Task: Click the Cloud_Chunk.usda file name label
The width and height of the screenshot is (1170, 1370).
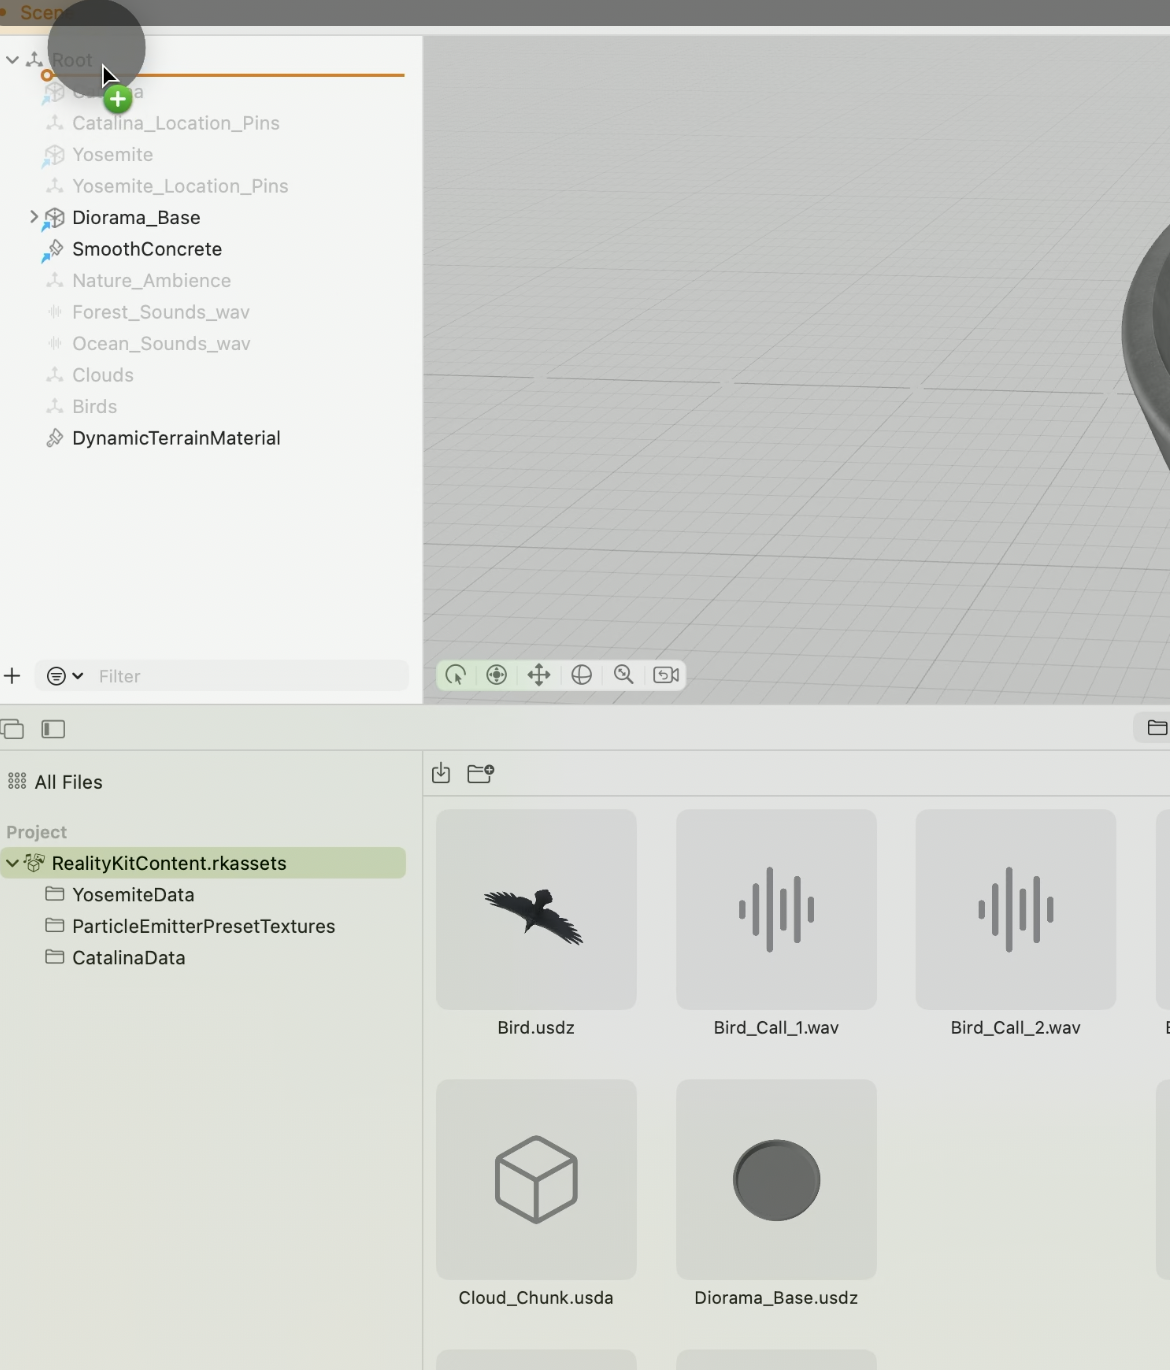Action: pyautogui.click(x=536, y=1298)
